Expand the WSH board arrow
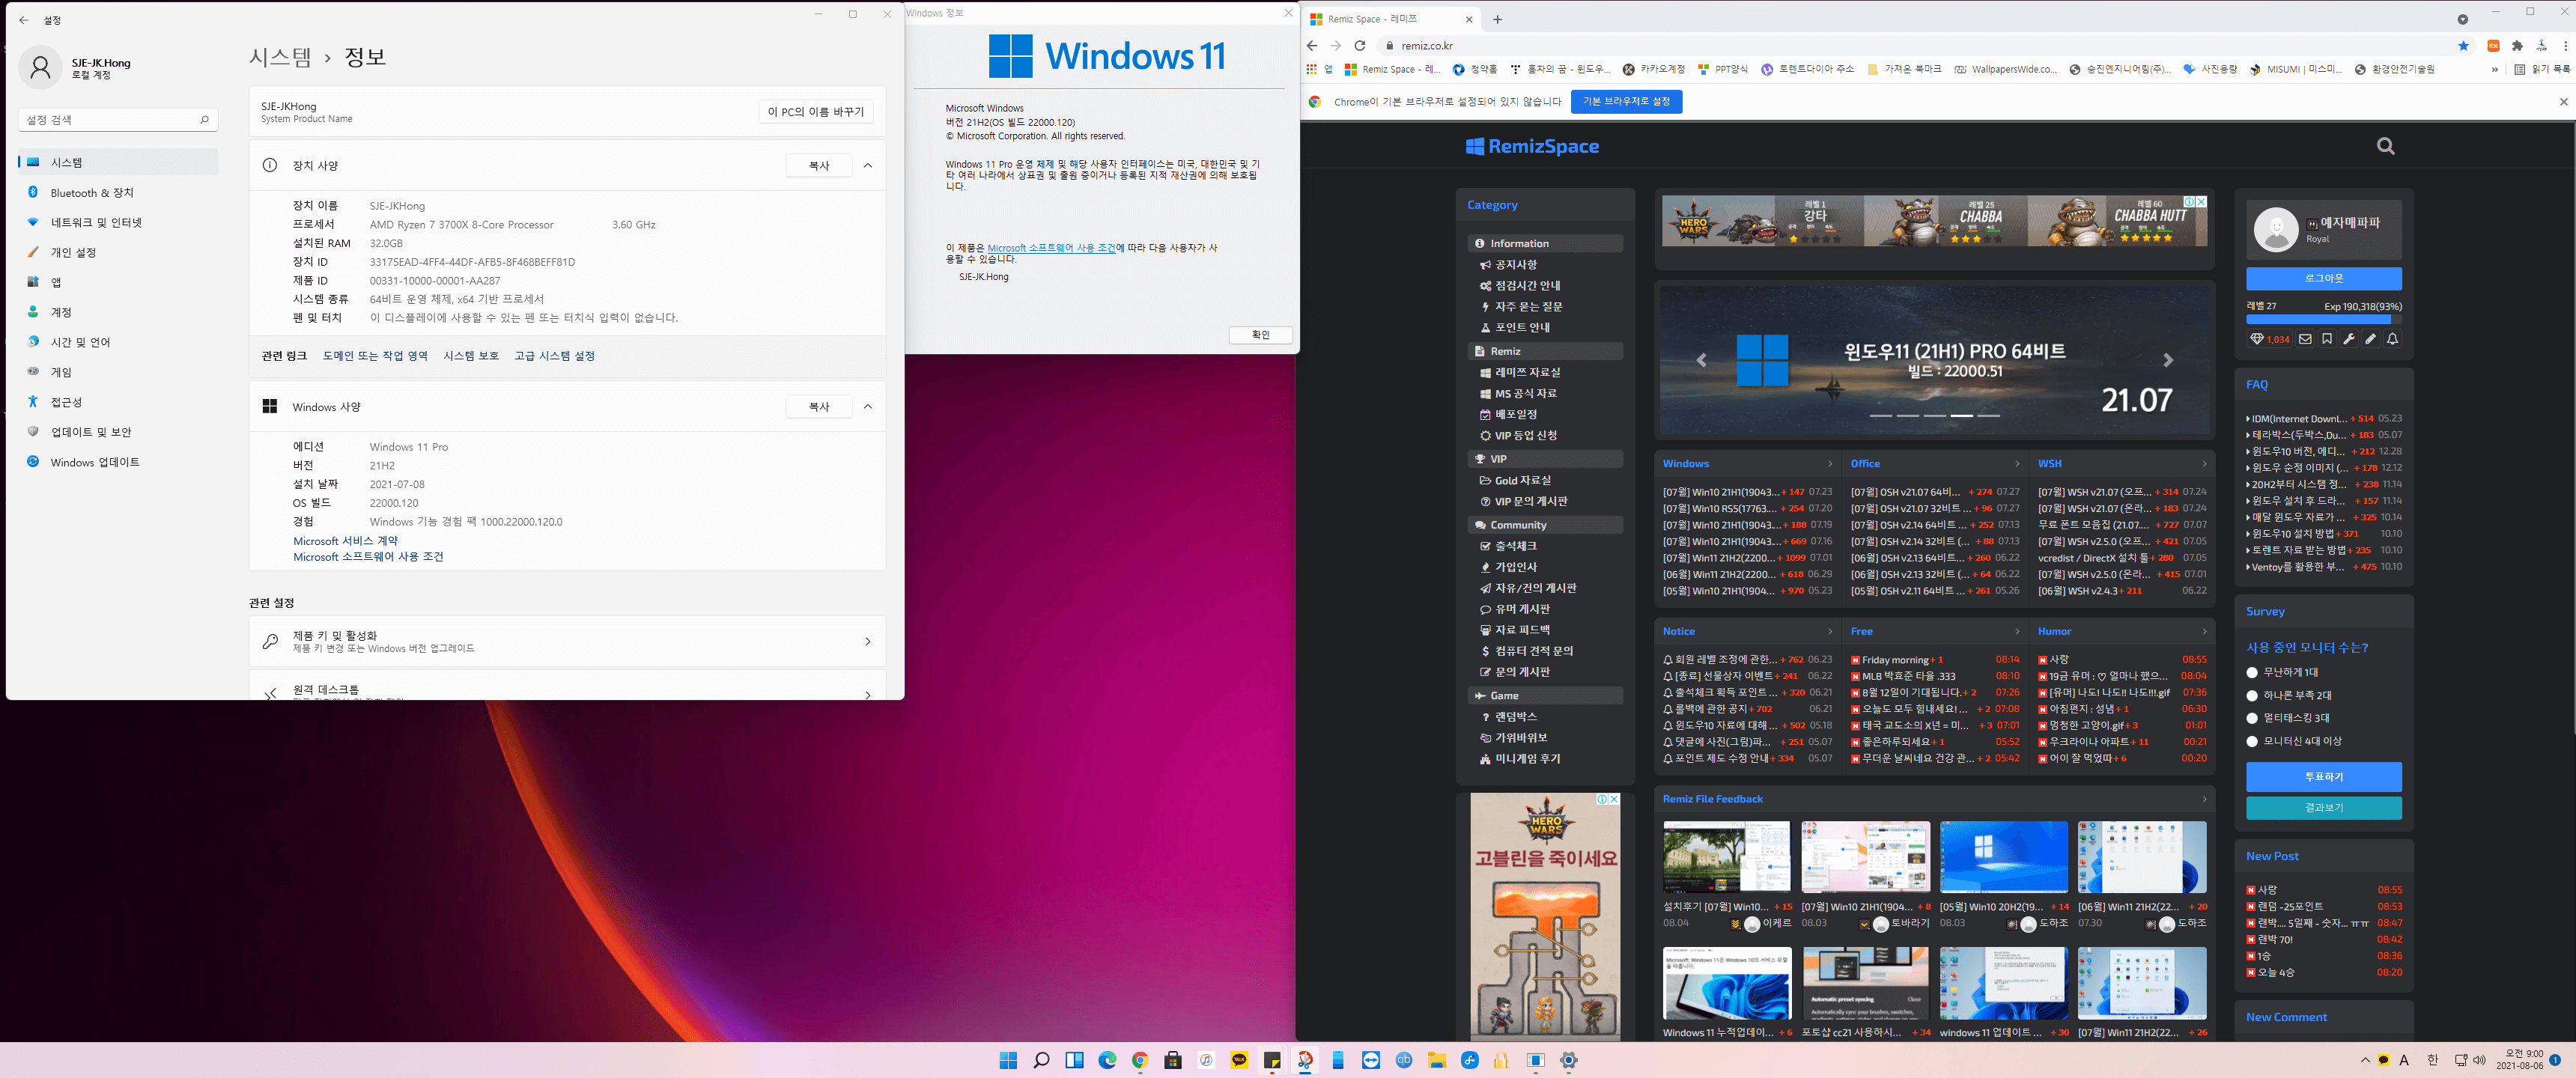The width and height of the screenshot is (2576, 1078). pos(2204,464)
